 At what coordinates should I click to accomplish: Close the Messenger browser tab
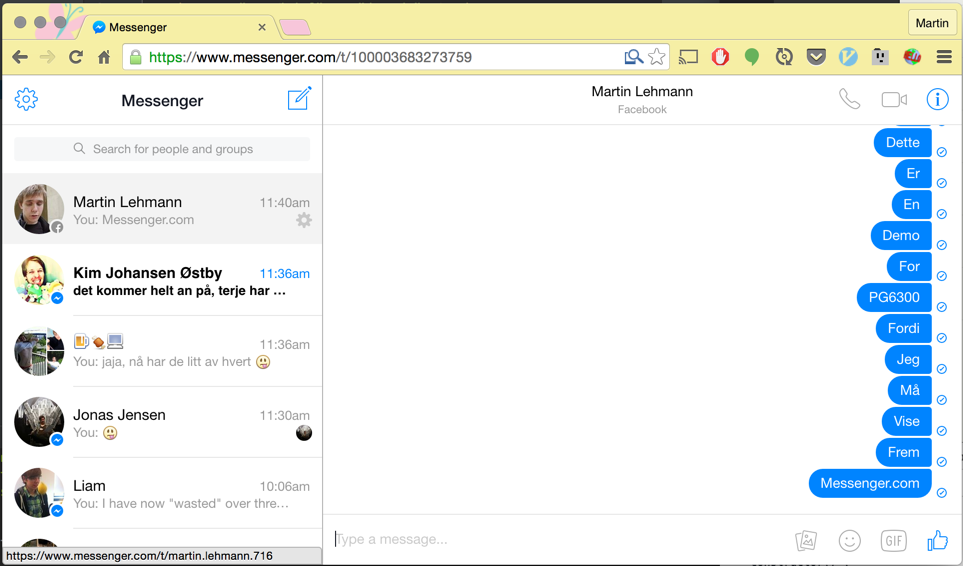pyautogui.click(x=262, y=27)
